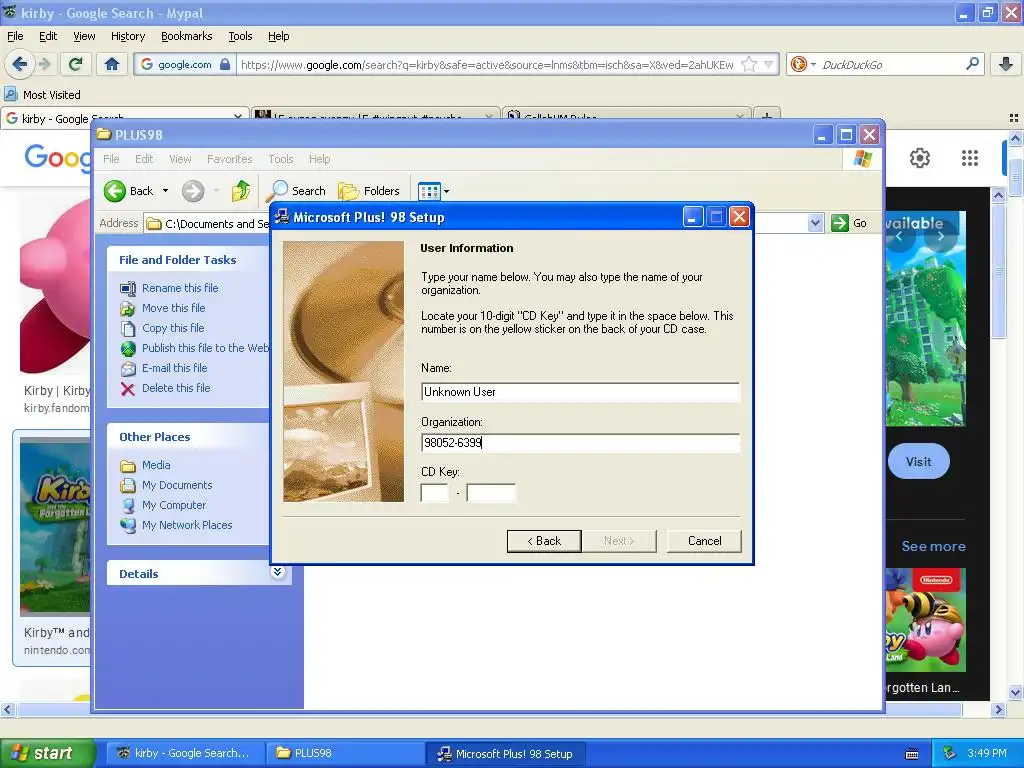The image size is (1024, 768).
Task: Open the browser File menu
Action: [15, 36]
